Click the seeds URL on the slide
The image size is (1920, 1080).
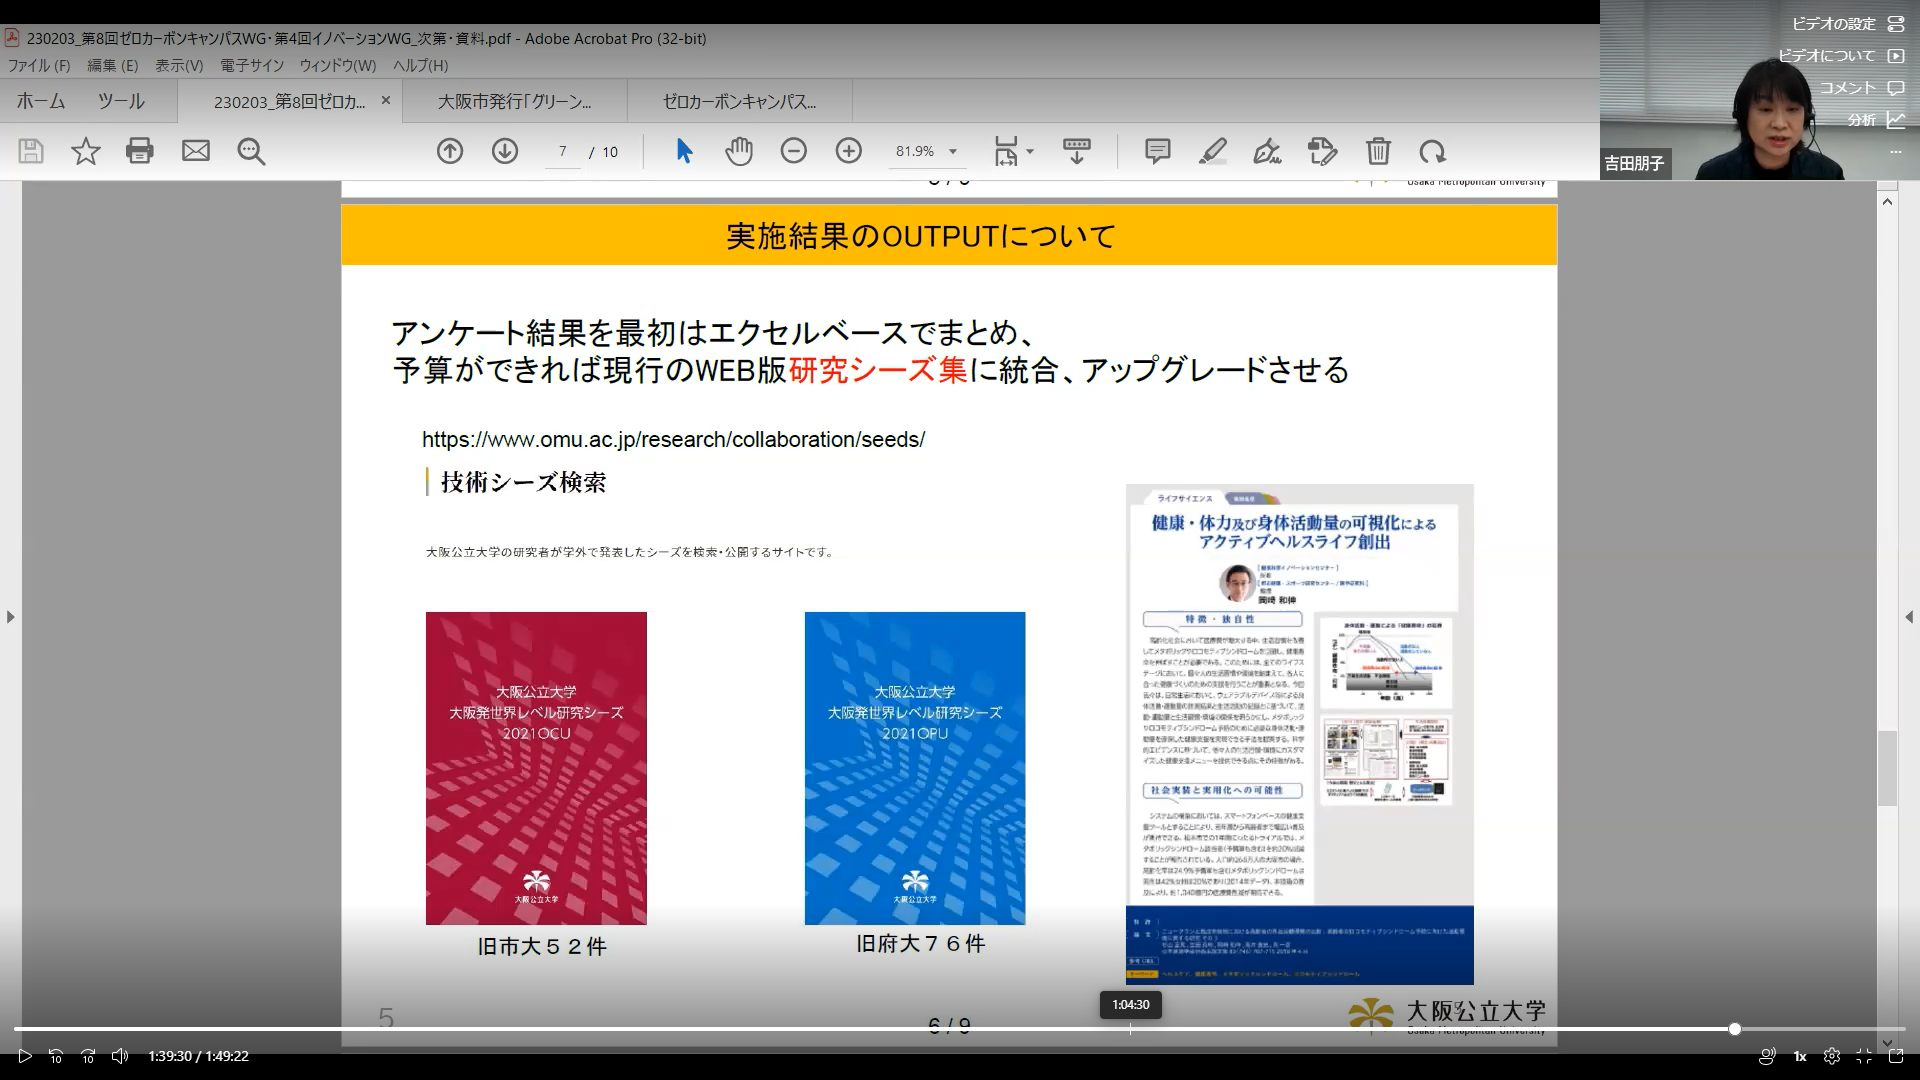tap(673, 439)
